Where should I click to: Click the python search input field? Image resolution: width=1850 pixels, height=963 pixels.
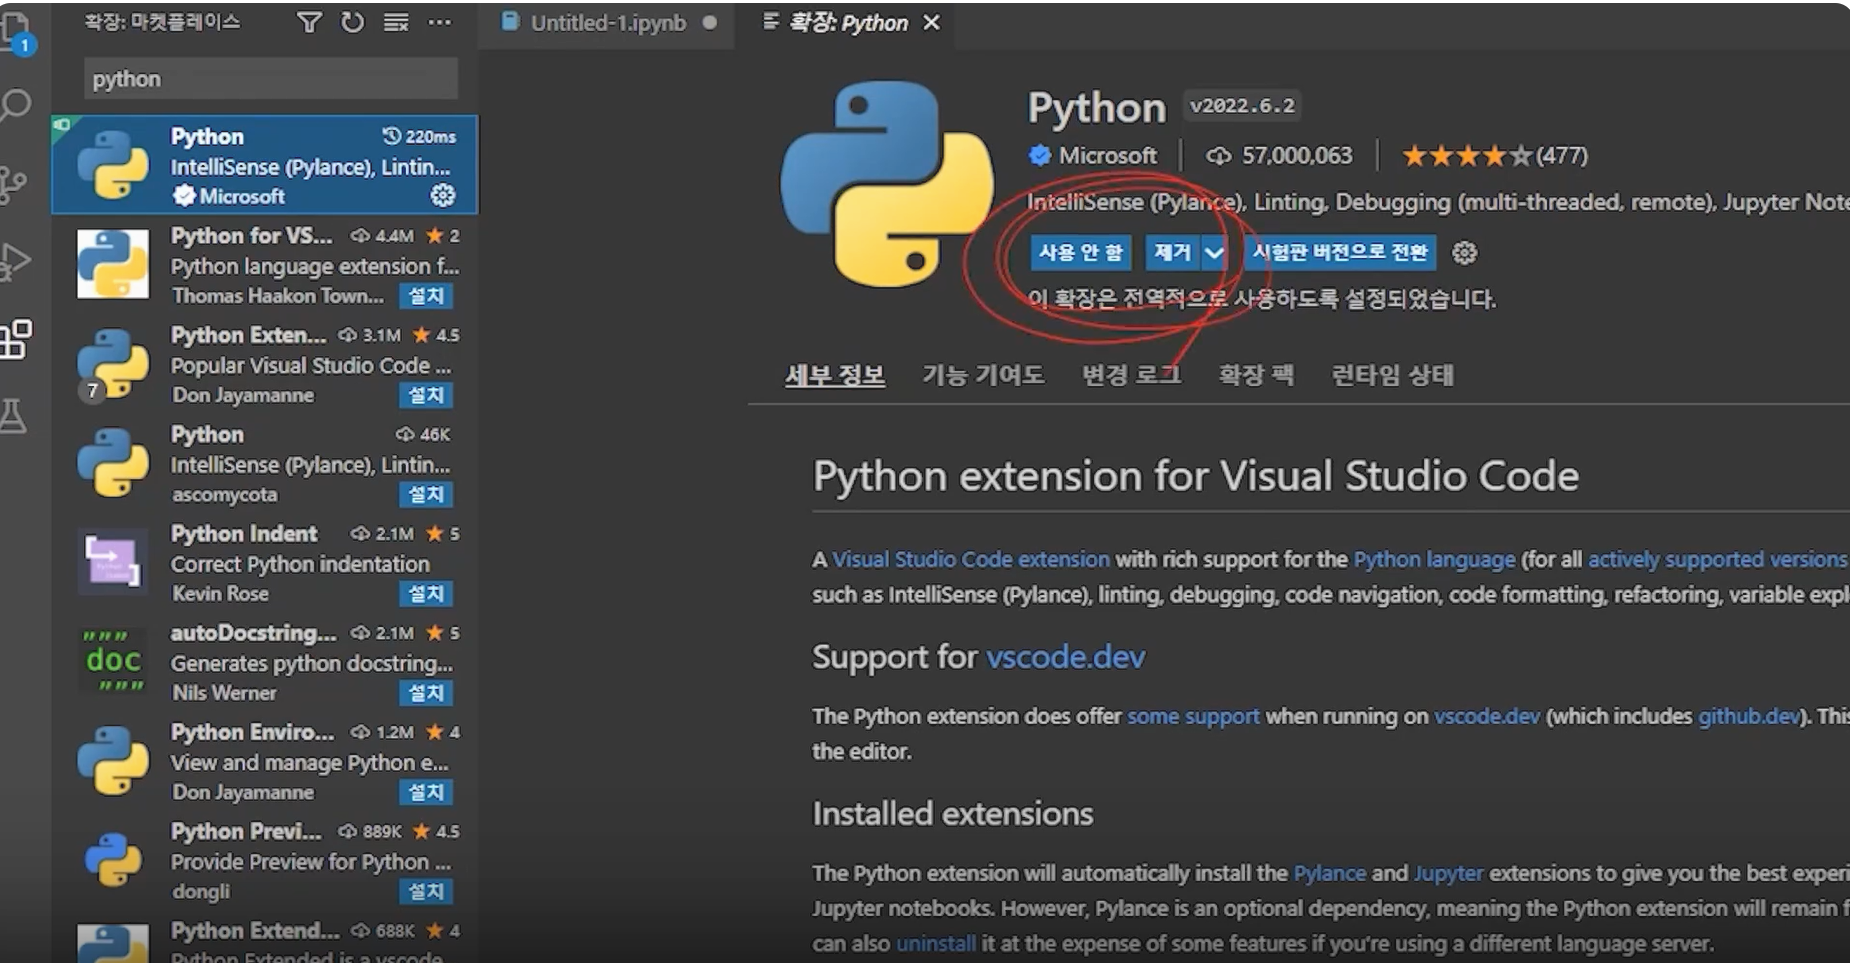tap(271, 79)
